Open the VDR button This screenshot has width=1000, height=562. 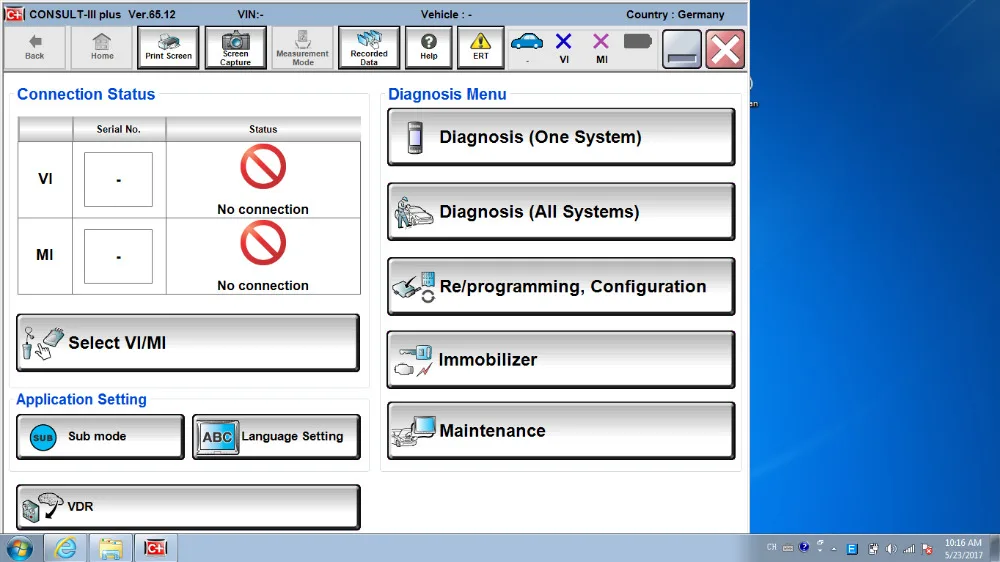tap(188, 507)
